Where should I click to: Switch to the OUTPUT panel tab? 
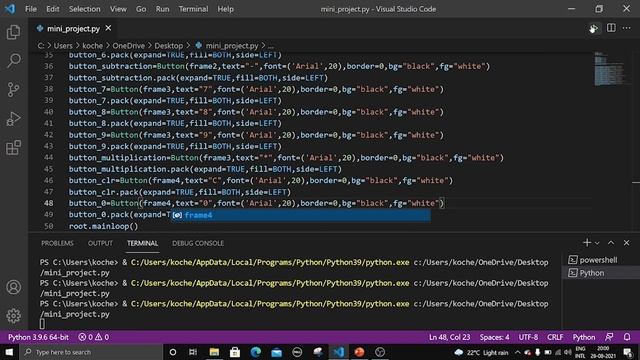click(x=100, y=243)
